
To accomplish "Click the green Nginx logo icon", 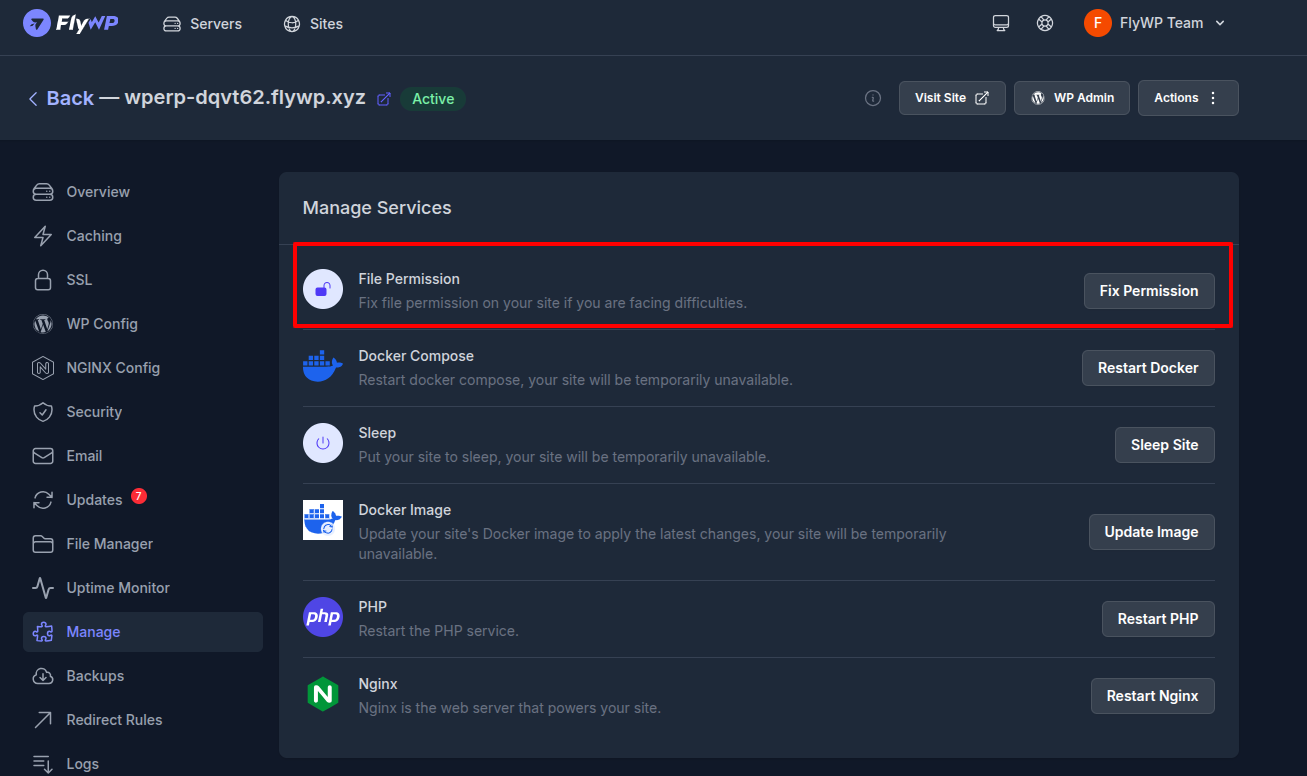I will point(323,694).
